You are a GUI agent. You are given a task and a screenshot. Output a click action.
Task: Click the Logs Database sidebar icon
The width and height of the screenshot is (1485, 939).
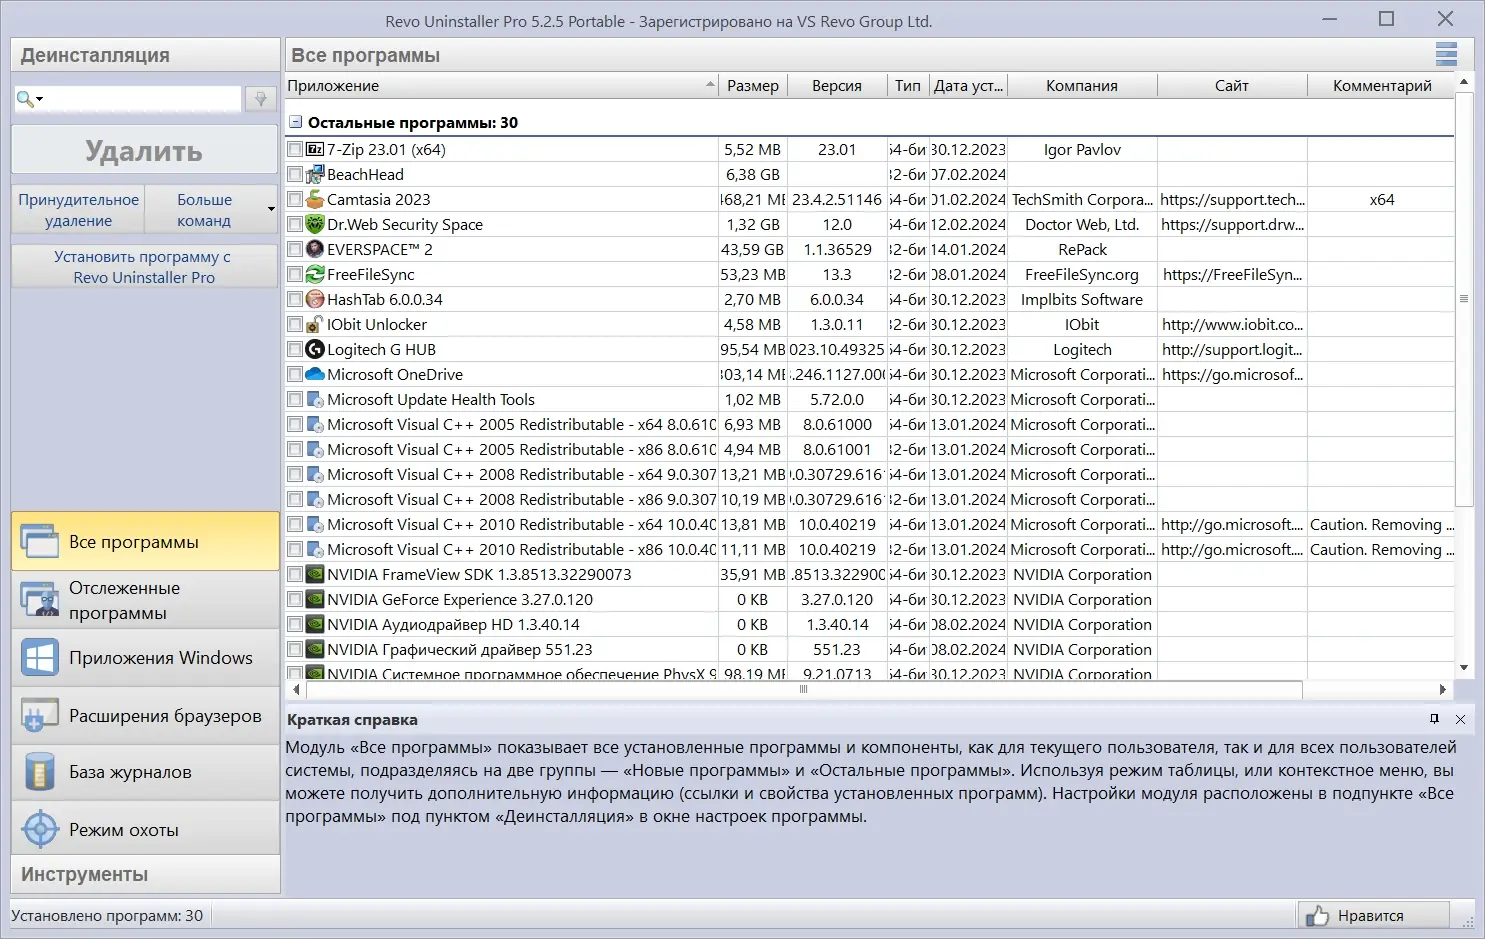40,772
